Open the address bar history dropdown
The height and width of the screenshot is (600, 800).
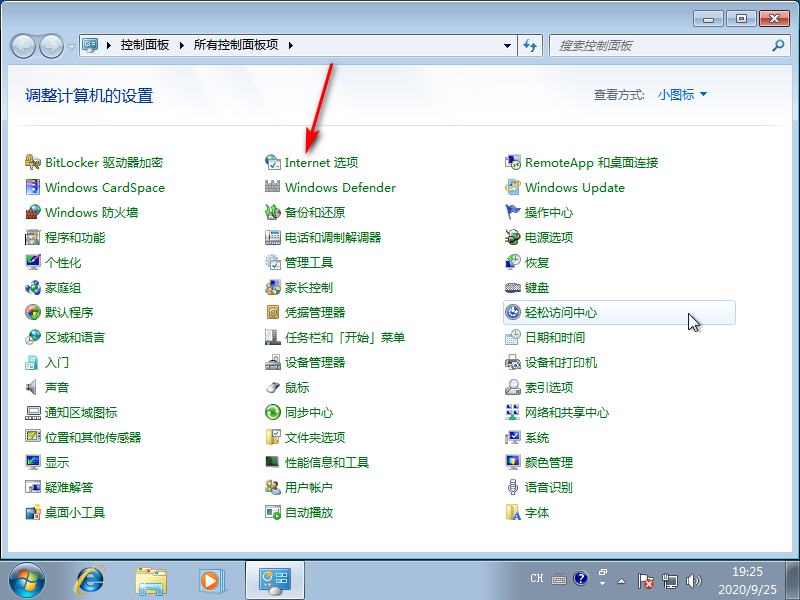[x=506, y=45]
